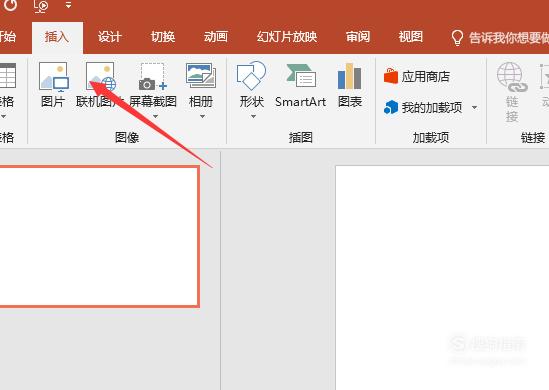Expand the 屏幕截图 dropdown arrow
The height and width of the screenshot is (390, 549).
[155, 116]
